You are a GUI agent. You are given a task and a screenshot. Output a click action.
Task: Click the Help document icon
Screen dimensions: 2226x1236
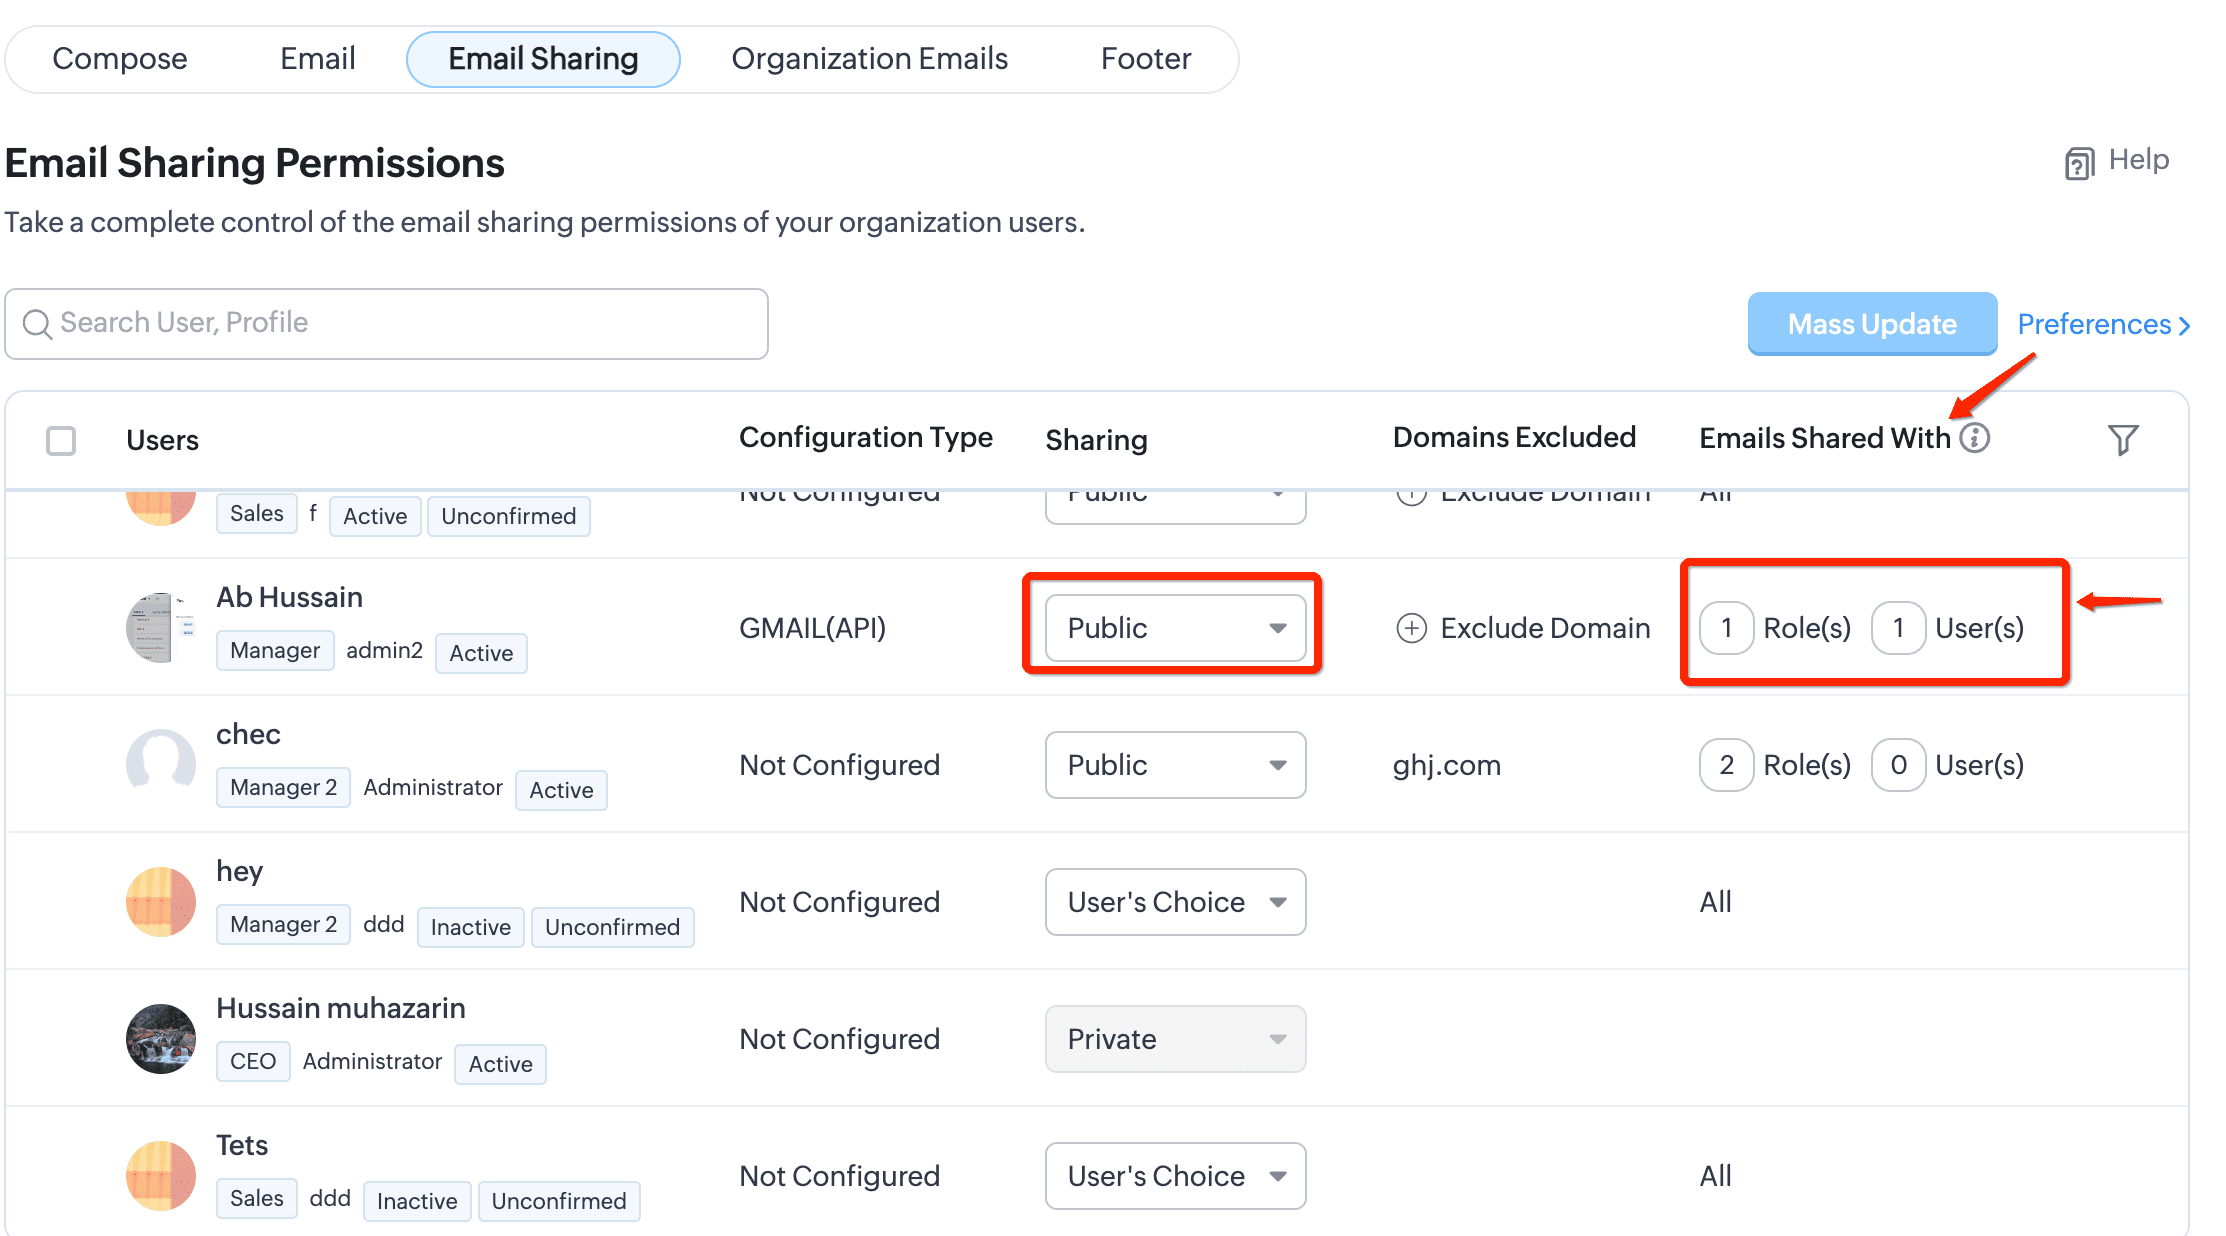2079,163
